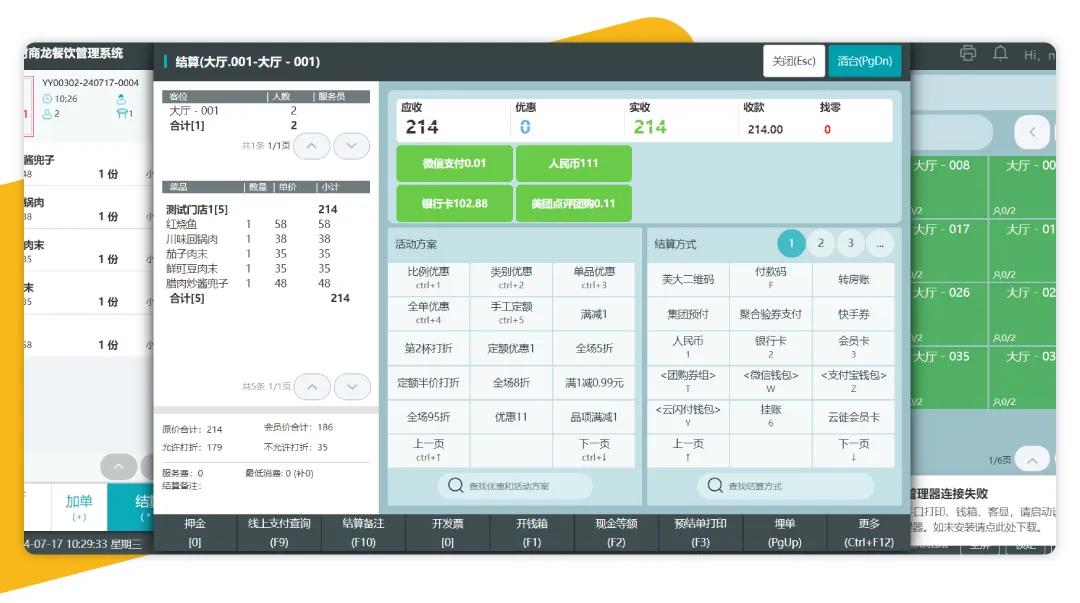This screenshot has width=1080, height=603.
Task: Click the 查找结算方式 search field
Action: [785, 485]
